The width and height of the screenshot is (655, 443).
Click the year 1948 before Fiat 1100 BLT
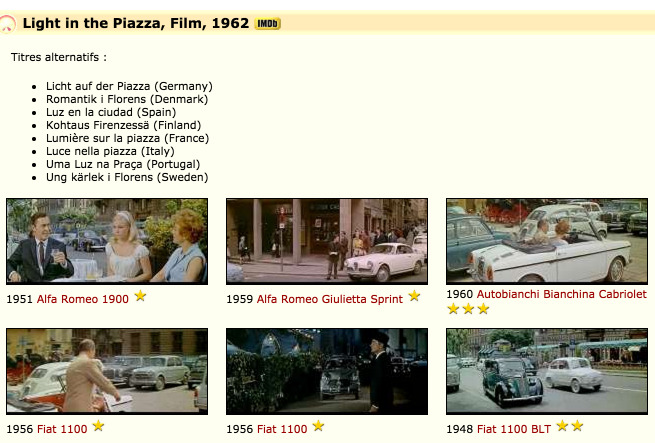tap(460, 429)
